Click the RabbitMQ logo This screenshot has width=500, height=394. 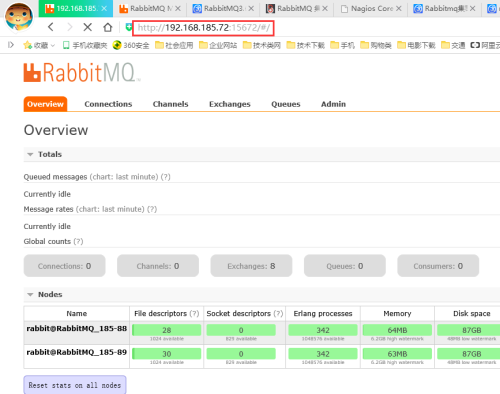point(82,72)
